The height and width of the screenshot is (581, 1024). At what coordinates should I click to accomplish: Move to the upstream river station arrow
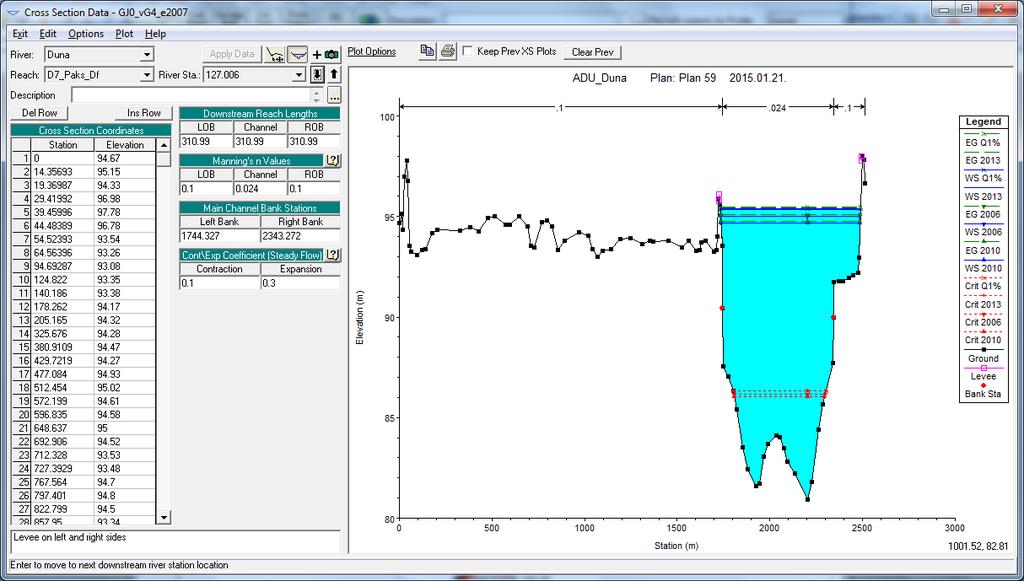(333, 74)
